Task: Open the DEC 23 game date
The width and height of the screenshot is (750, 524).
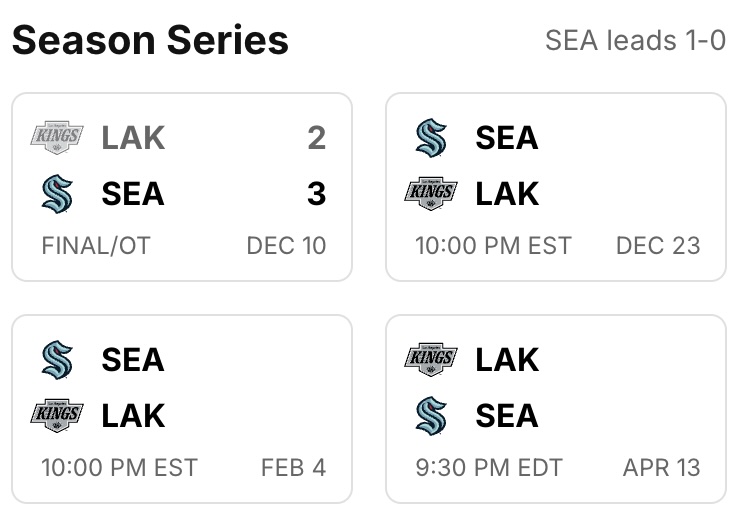Action: (658, 245)
